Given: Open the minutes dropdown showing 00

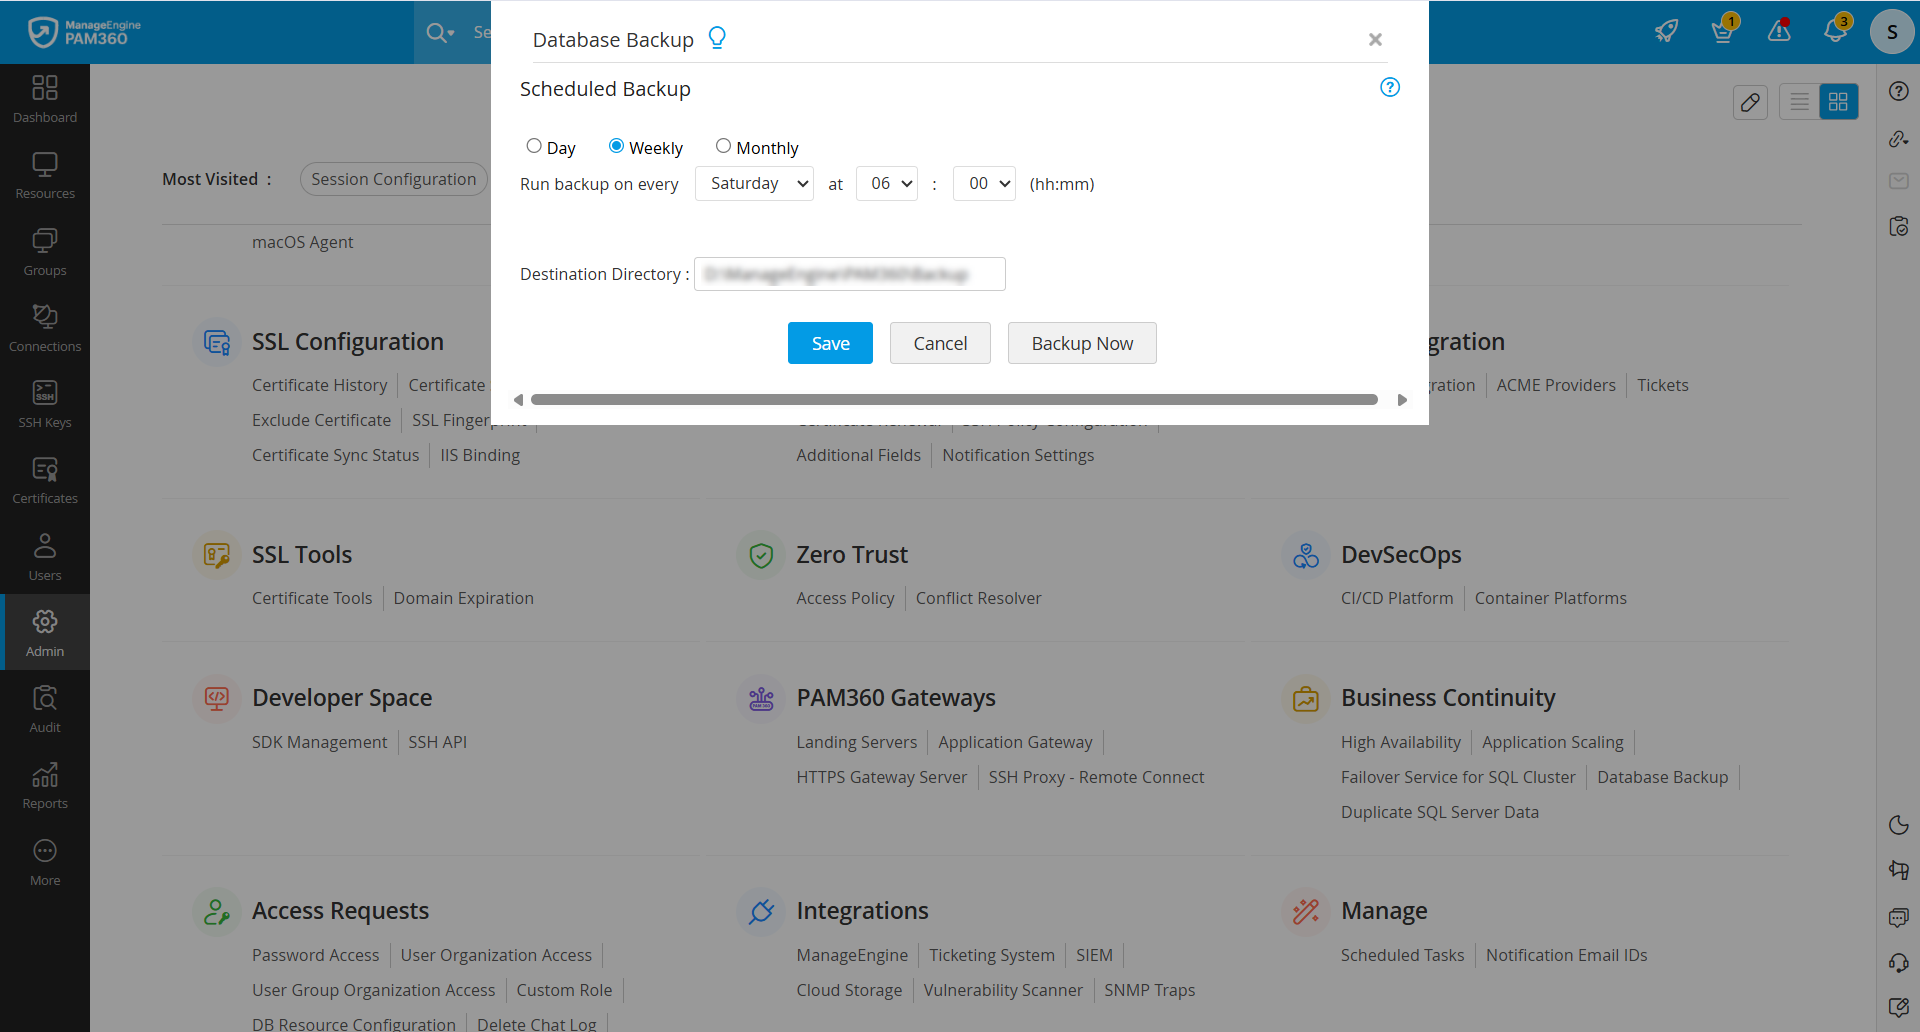Looking at the screenshot, I should pyautogui.click(x=985, y=184).
